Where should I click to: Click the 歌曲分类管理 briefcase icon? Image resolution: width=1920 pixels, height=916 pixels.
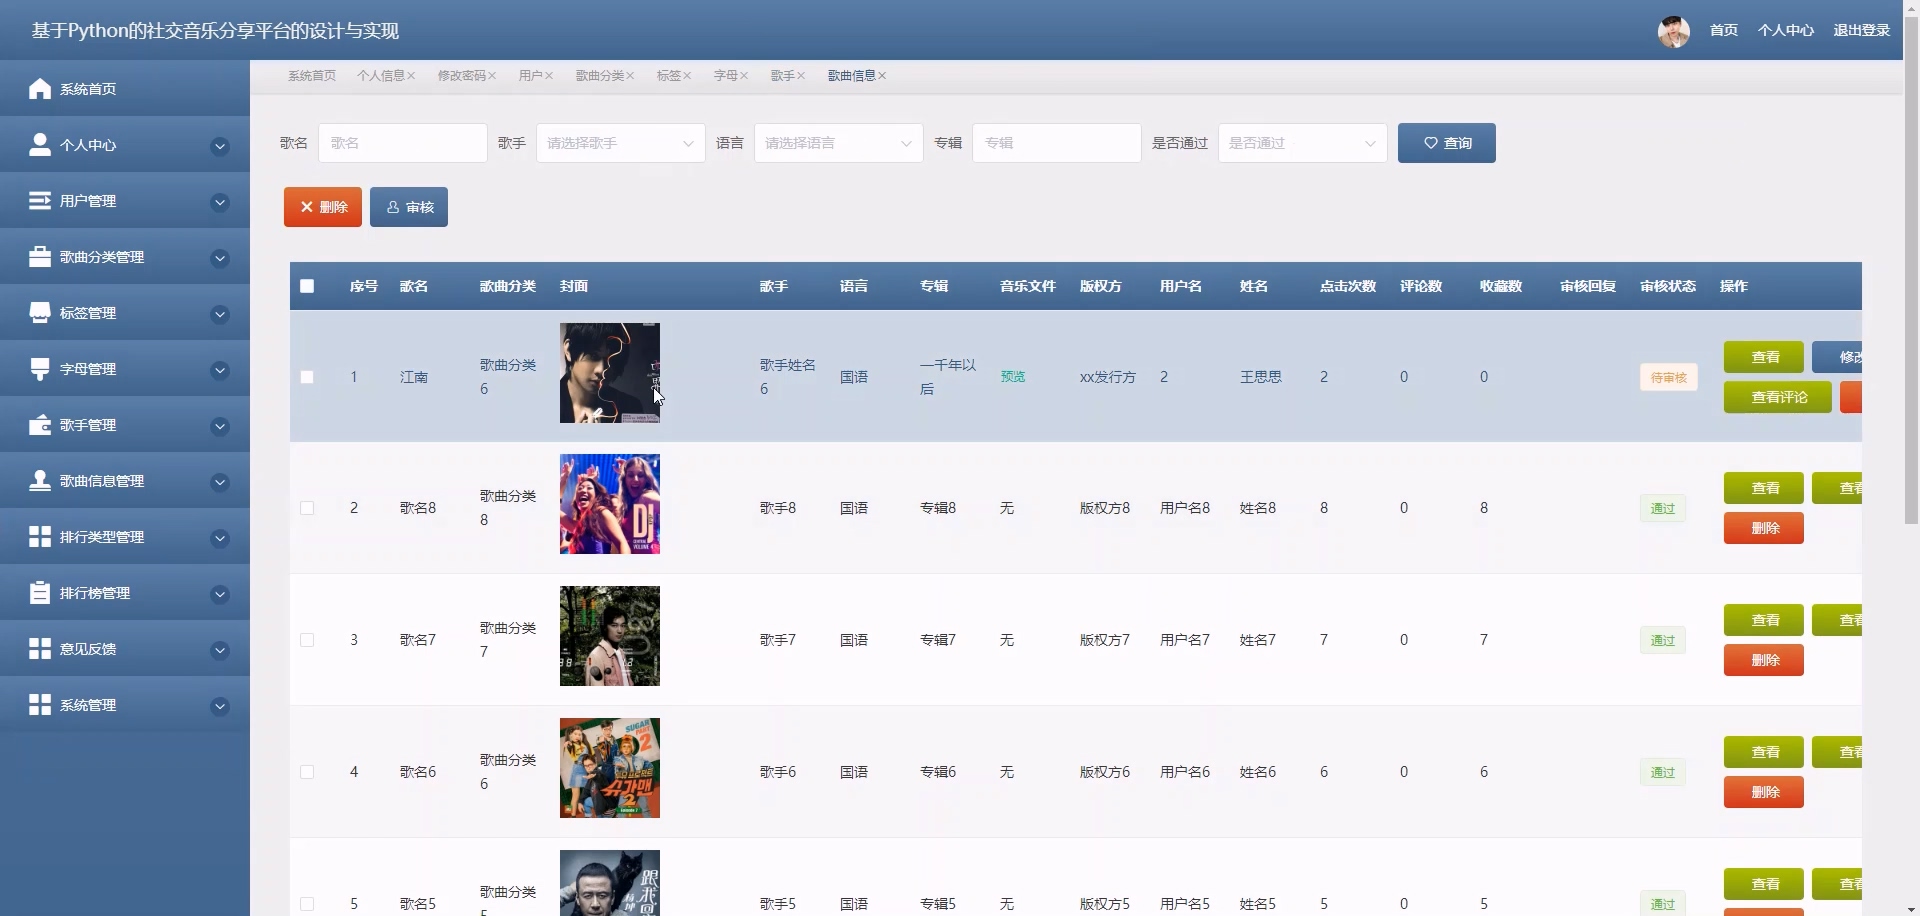click(40, 257)
